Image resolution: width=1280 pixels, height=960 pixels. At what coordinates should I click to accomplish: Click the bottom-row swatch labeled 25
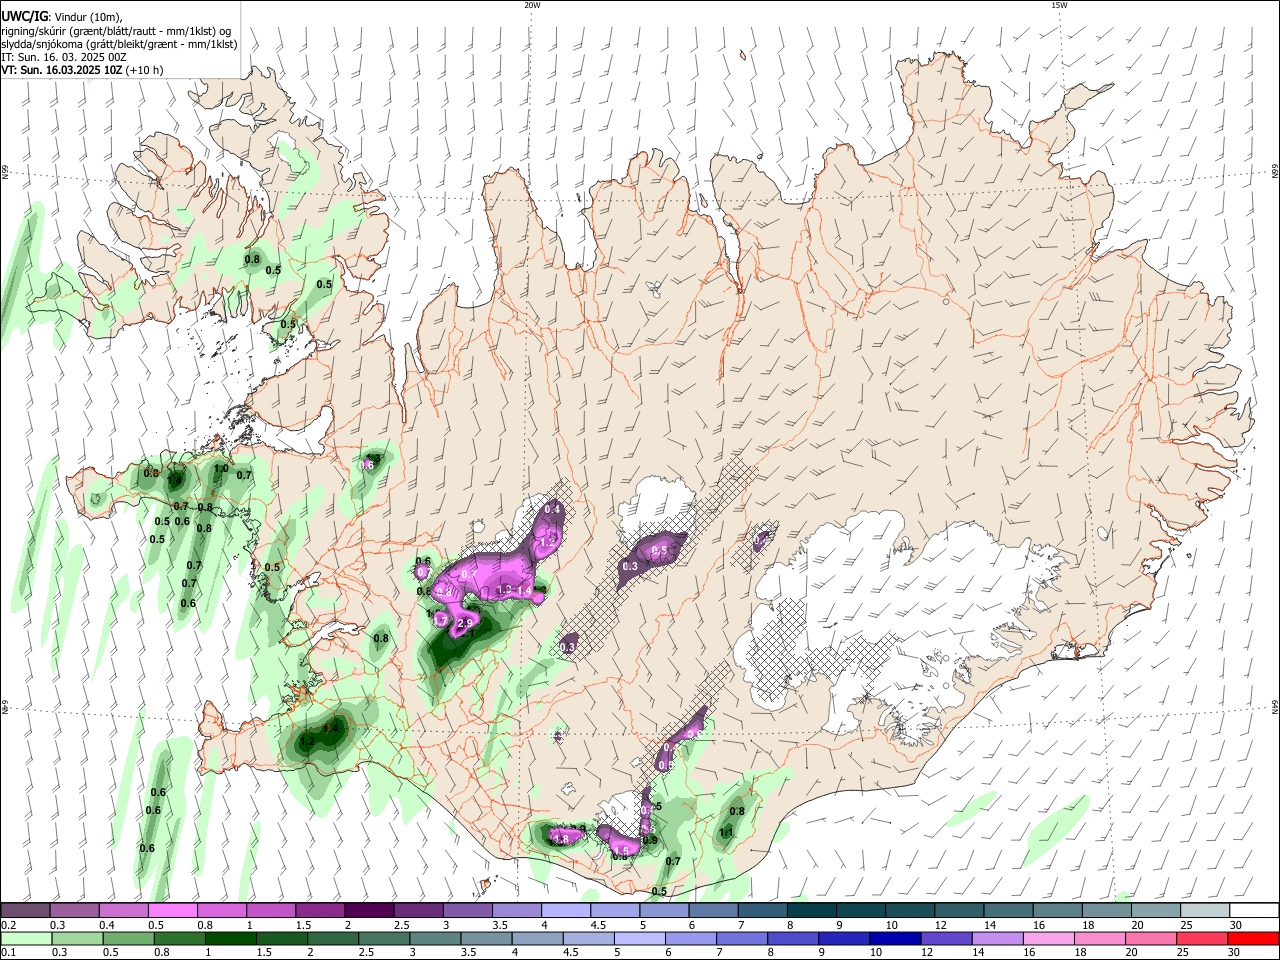[1202, 938]
